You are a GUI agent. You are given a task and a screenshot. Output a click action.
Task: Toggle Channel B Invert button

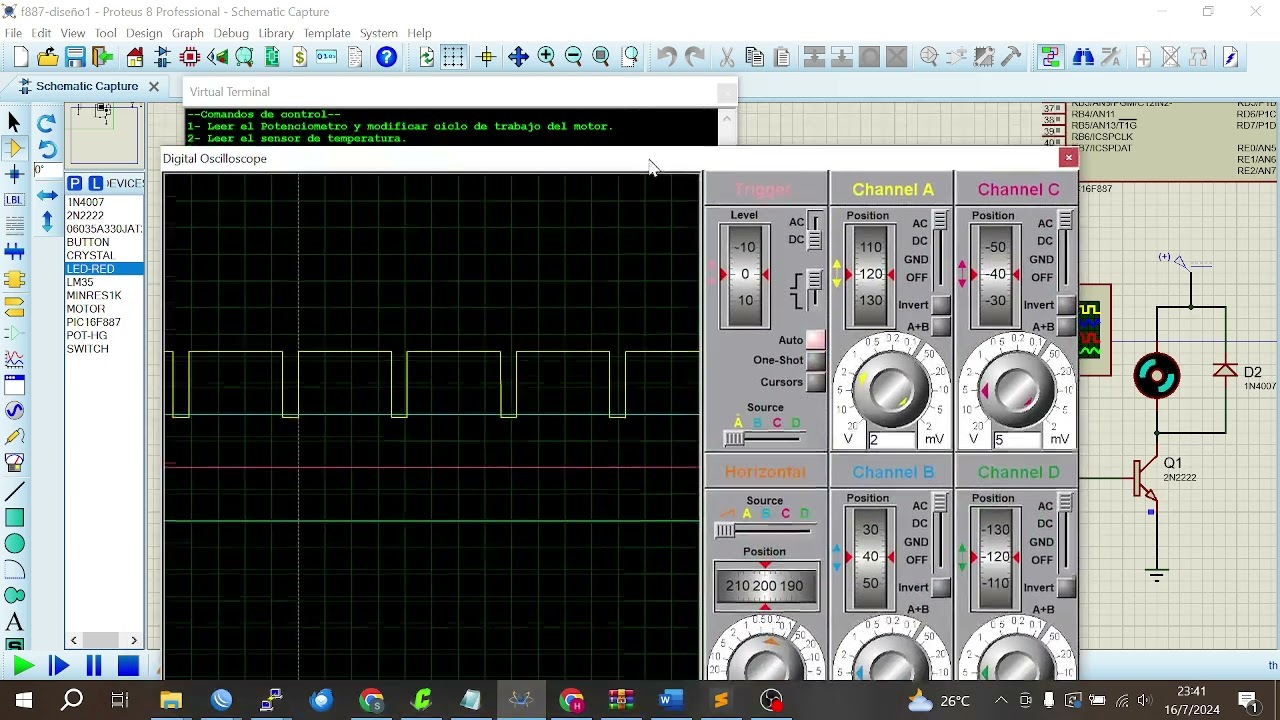(941, 588)
